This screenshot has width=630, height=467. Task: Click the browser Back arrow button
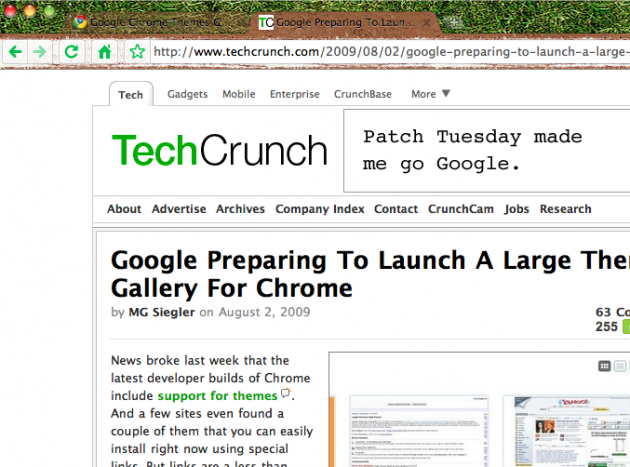pyautogui.click(x=15, y=52)
